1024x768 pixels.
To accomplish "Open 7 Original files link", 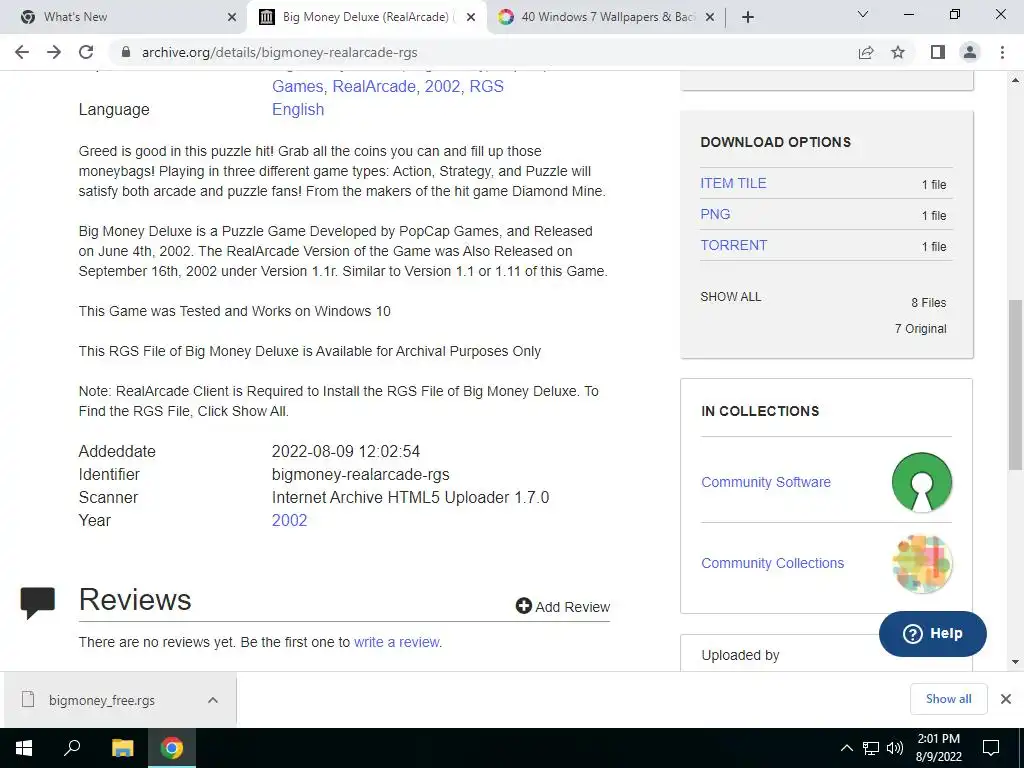I will pos(920,328).
